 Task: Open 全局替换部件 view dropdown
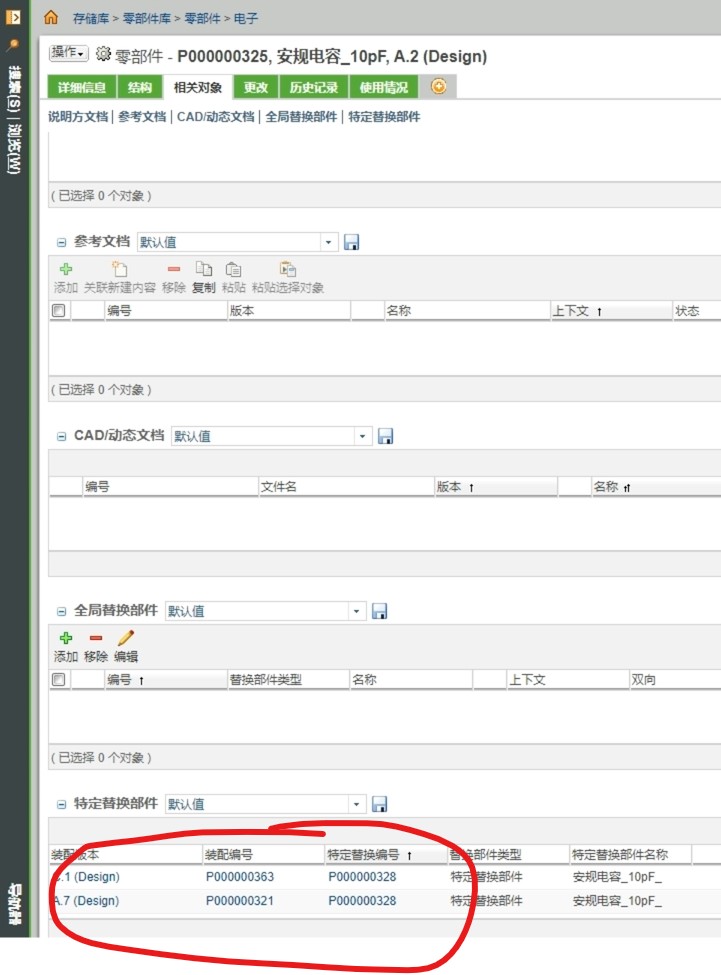click(x=356, y=611)
